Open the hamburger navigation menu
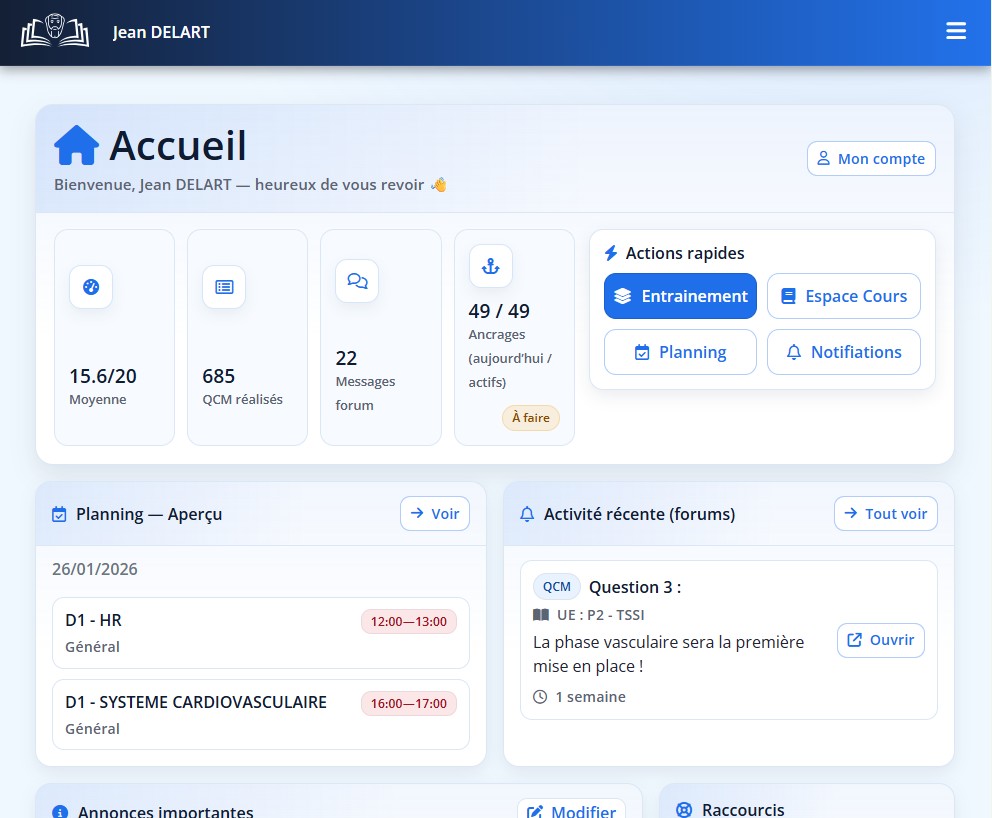 pyautogui.click(x=956, y=31)
